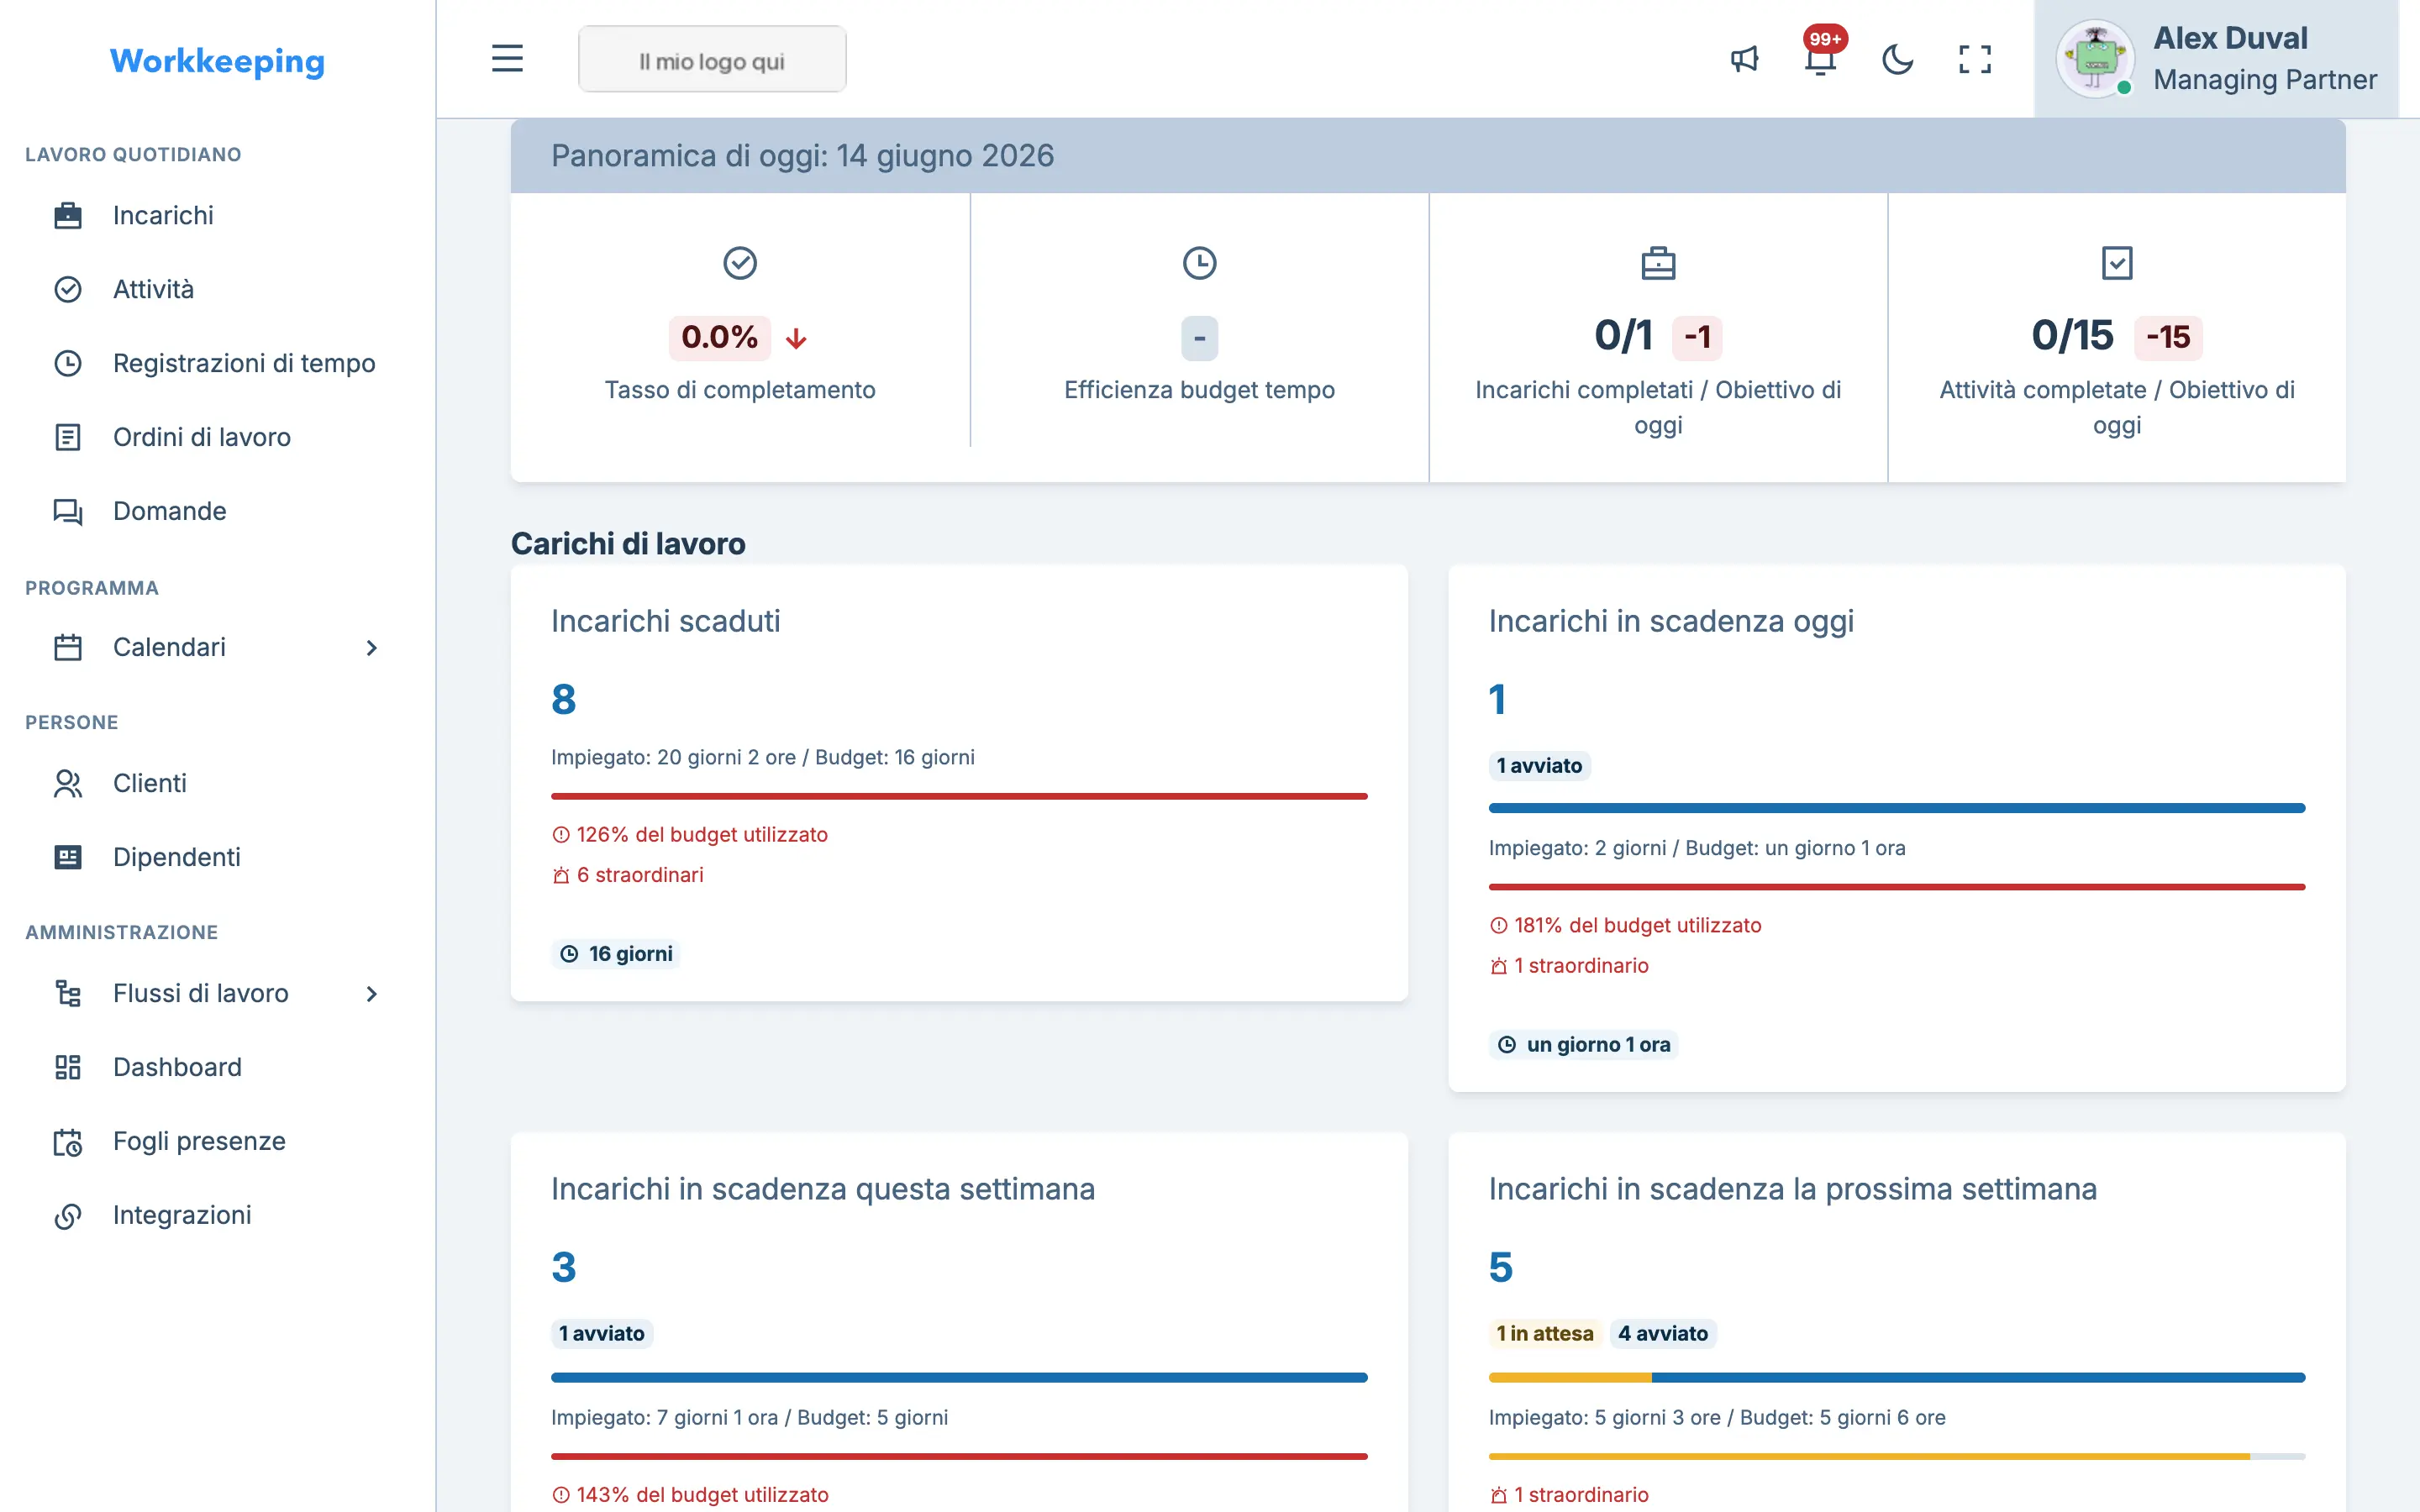The height and width of the screenshot is (1512, 2420).
Task: Click the Flussi di lavoro tree icon
Action: pyautogui.click(x=67, y=993)
